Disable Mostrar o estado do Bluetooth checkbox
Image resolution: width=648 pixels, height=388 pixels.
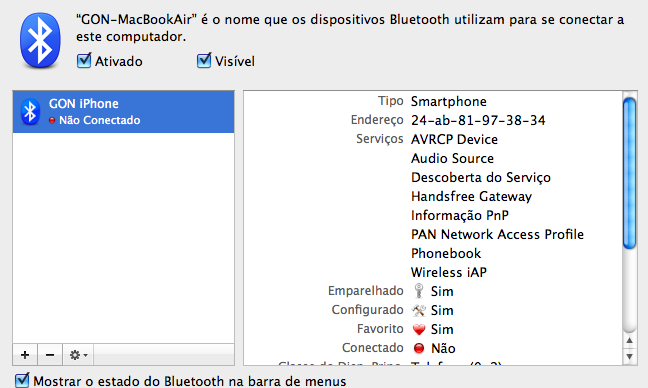22,380
